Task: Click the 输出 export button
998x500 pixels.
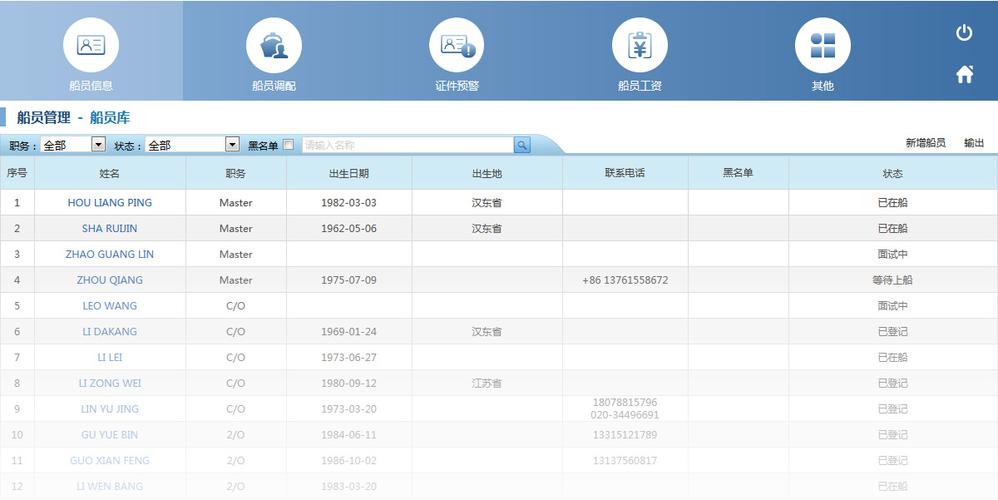Action: pyautogui.click(x=974, y=143)
